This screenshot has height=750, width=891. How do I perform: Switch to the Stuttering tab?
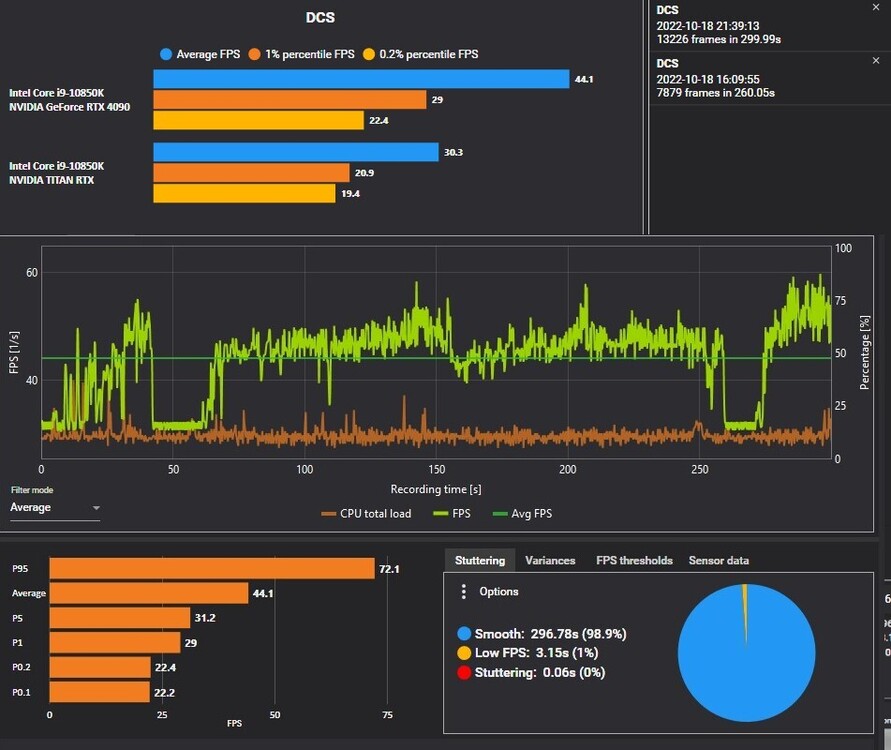pyautogui.click(x=480, y=560)
